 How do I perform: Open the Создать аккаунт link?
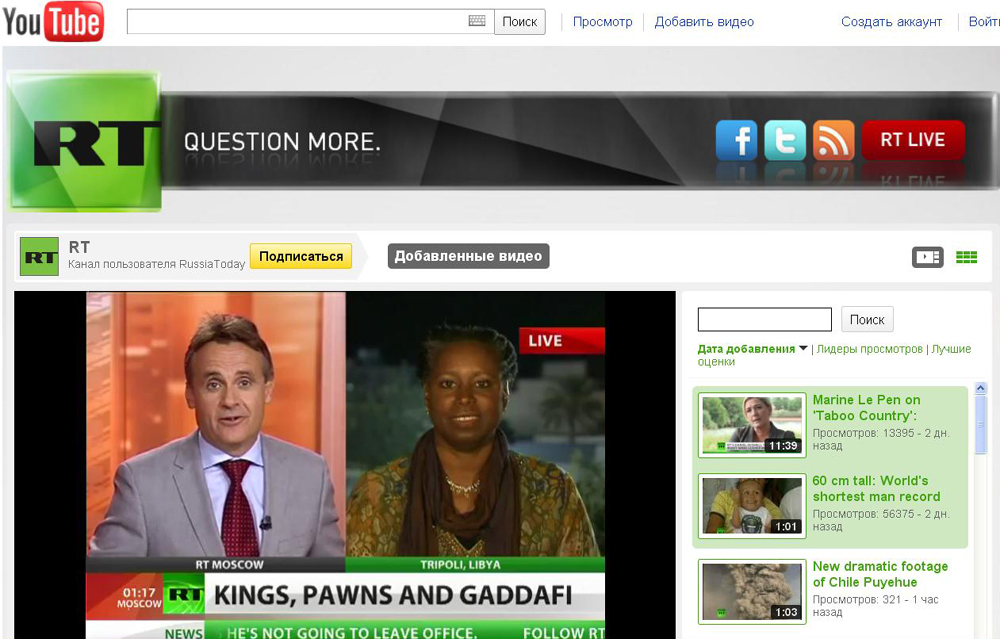(x=891, y=22)
